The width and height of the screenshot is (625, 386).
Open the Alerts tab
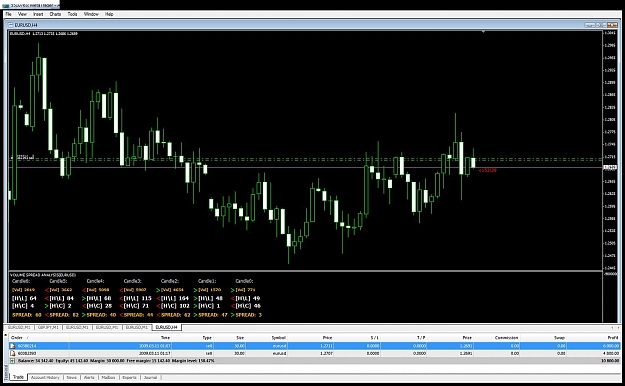(x=89, y=377)
